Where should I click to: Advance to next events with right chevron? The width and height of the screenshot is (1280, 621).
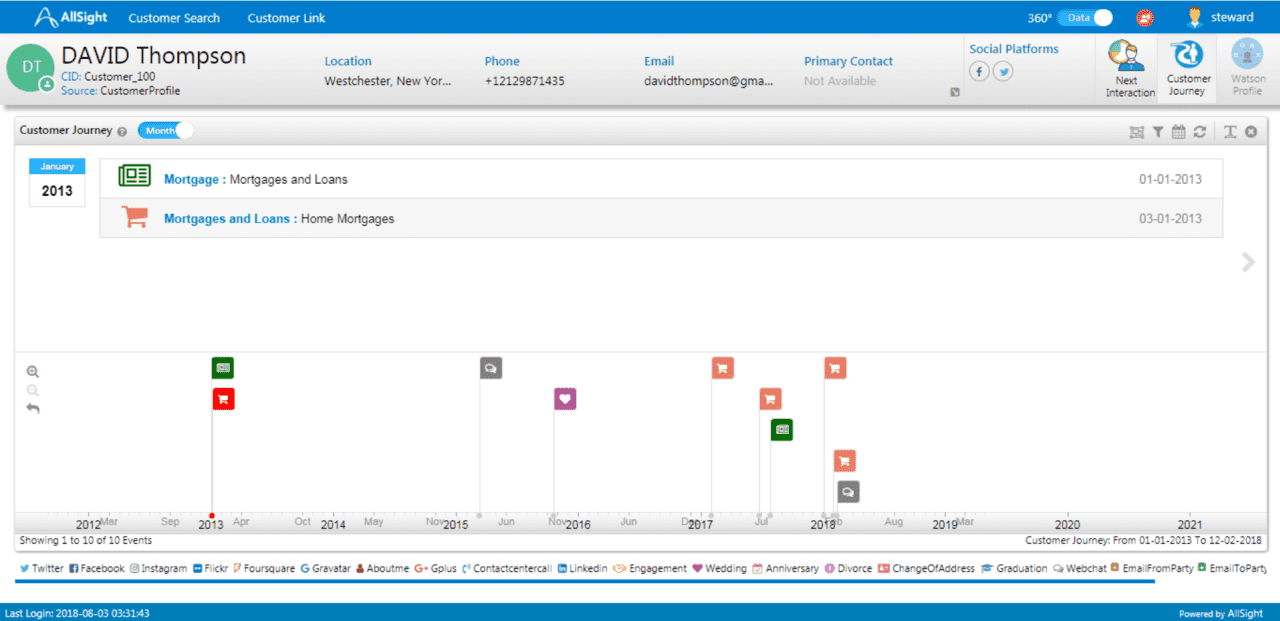pos(1247,262)
